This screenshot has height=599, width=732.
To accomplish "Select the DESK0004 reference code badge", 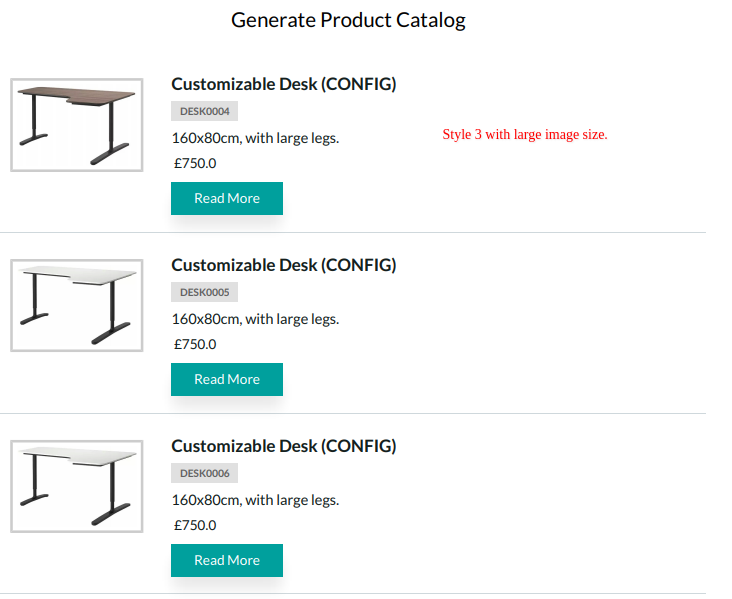I will point(204,111).
